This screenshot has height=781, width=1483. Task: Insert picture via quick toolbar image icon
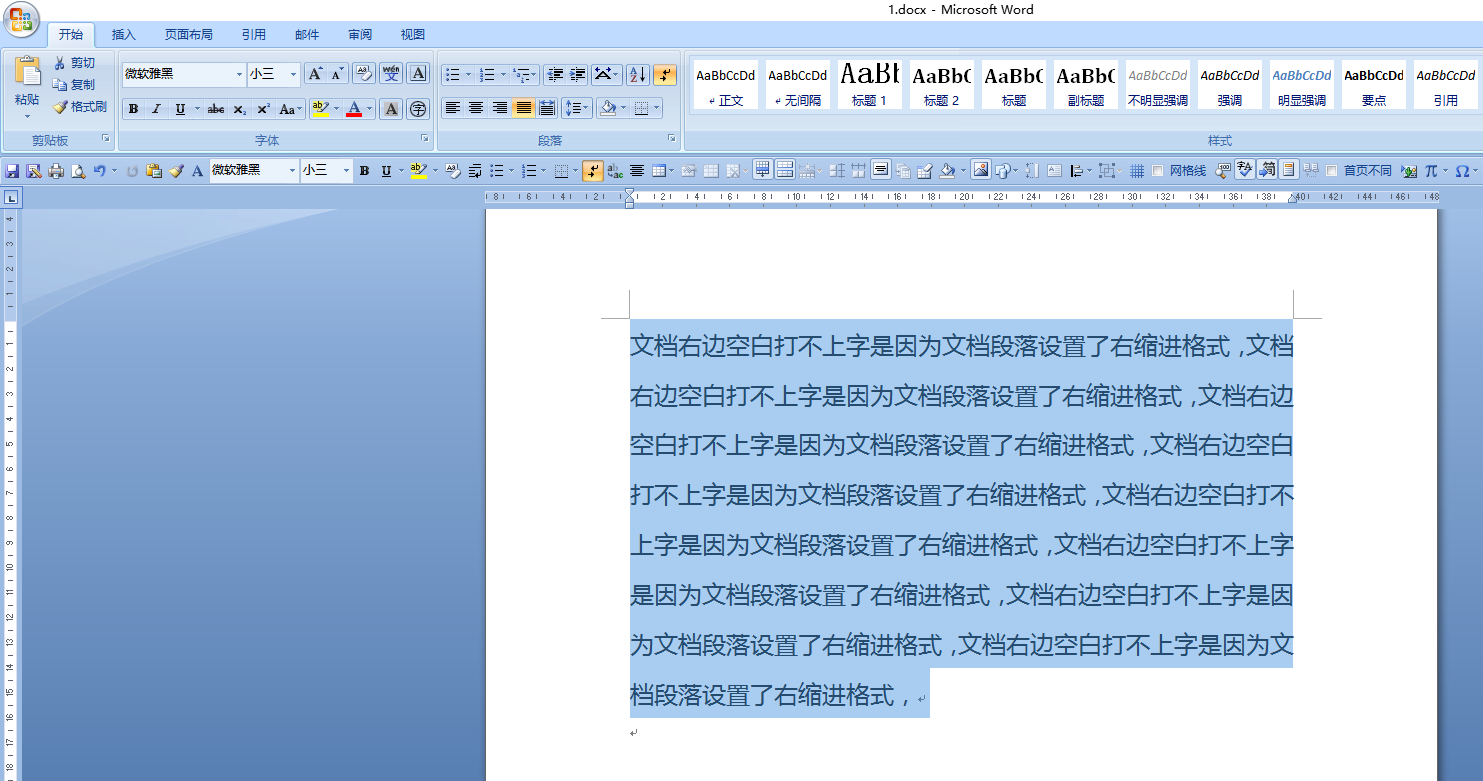pos(980,171)
